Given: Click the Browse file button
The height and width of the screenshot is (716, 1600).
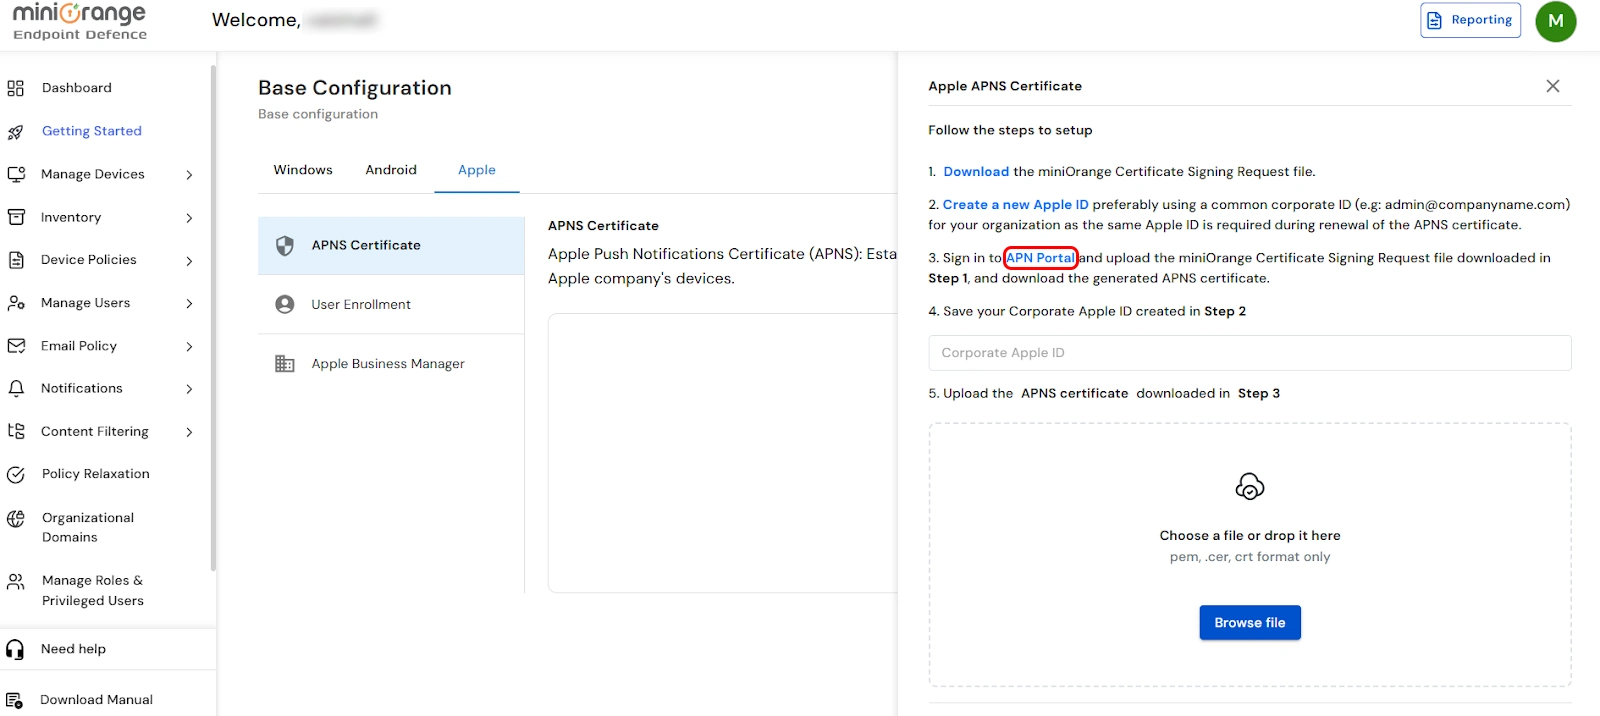Looking at the screenshot, I should coord(1250,623).
